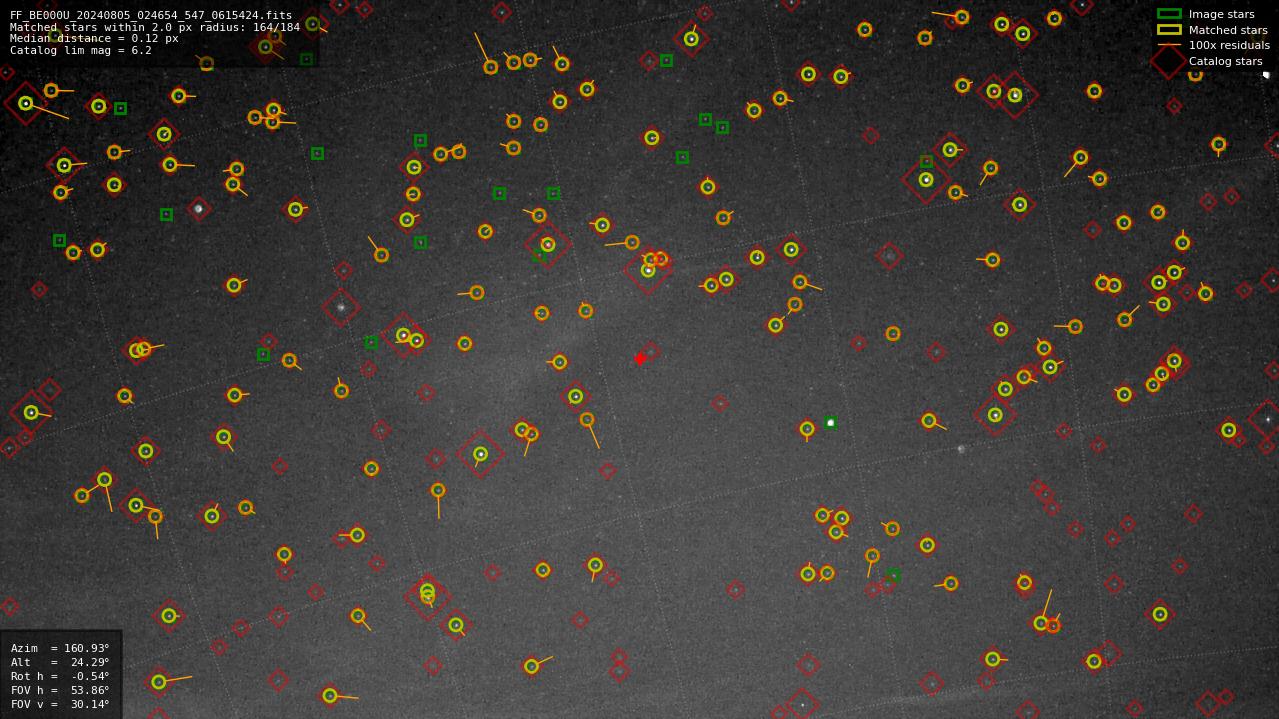Viewport: 1279px width, 719px height.
Task: Click the red Catalog stars legend diamond
Action: (x=1169, y=61)
